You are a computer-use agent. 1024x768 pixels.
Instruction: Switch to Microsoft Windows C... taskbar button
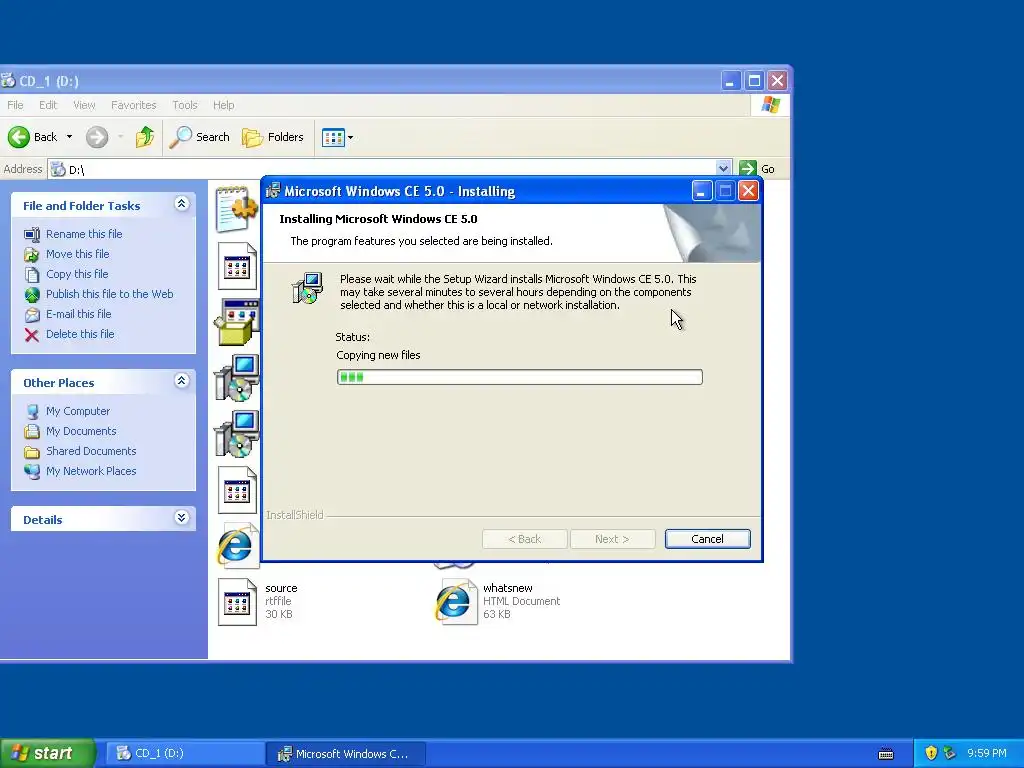click(346, 754)
